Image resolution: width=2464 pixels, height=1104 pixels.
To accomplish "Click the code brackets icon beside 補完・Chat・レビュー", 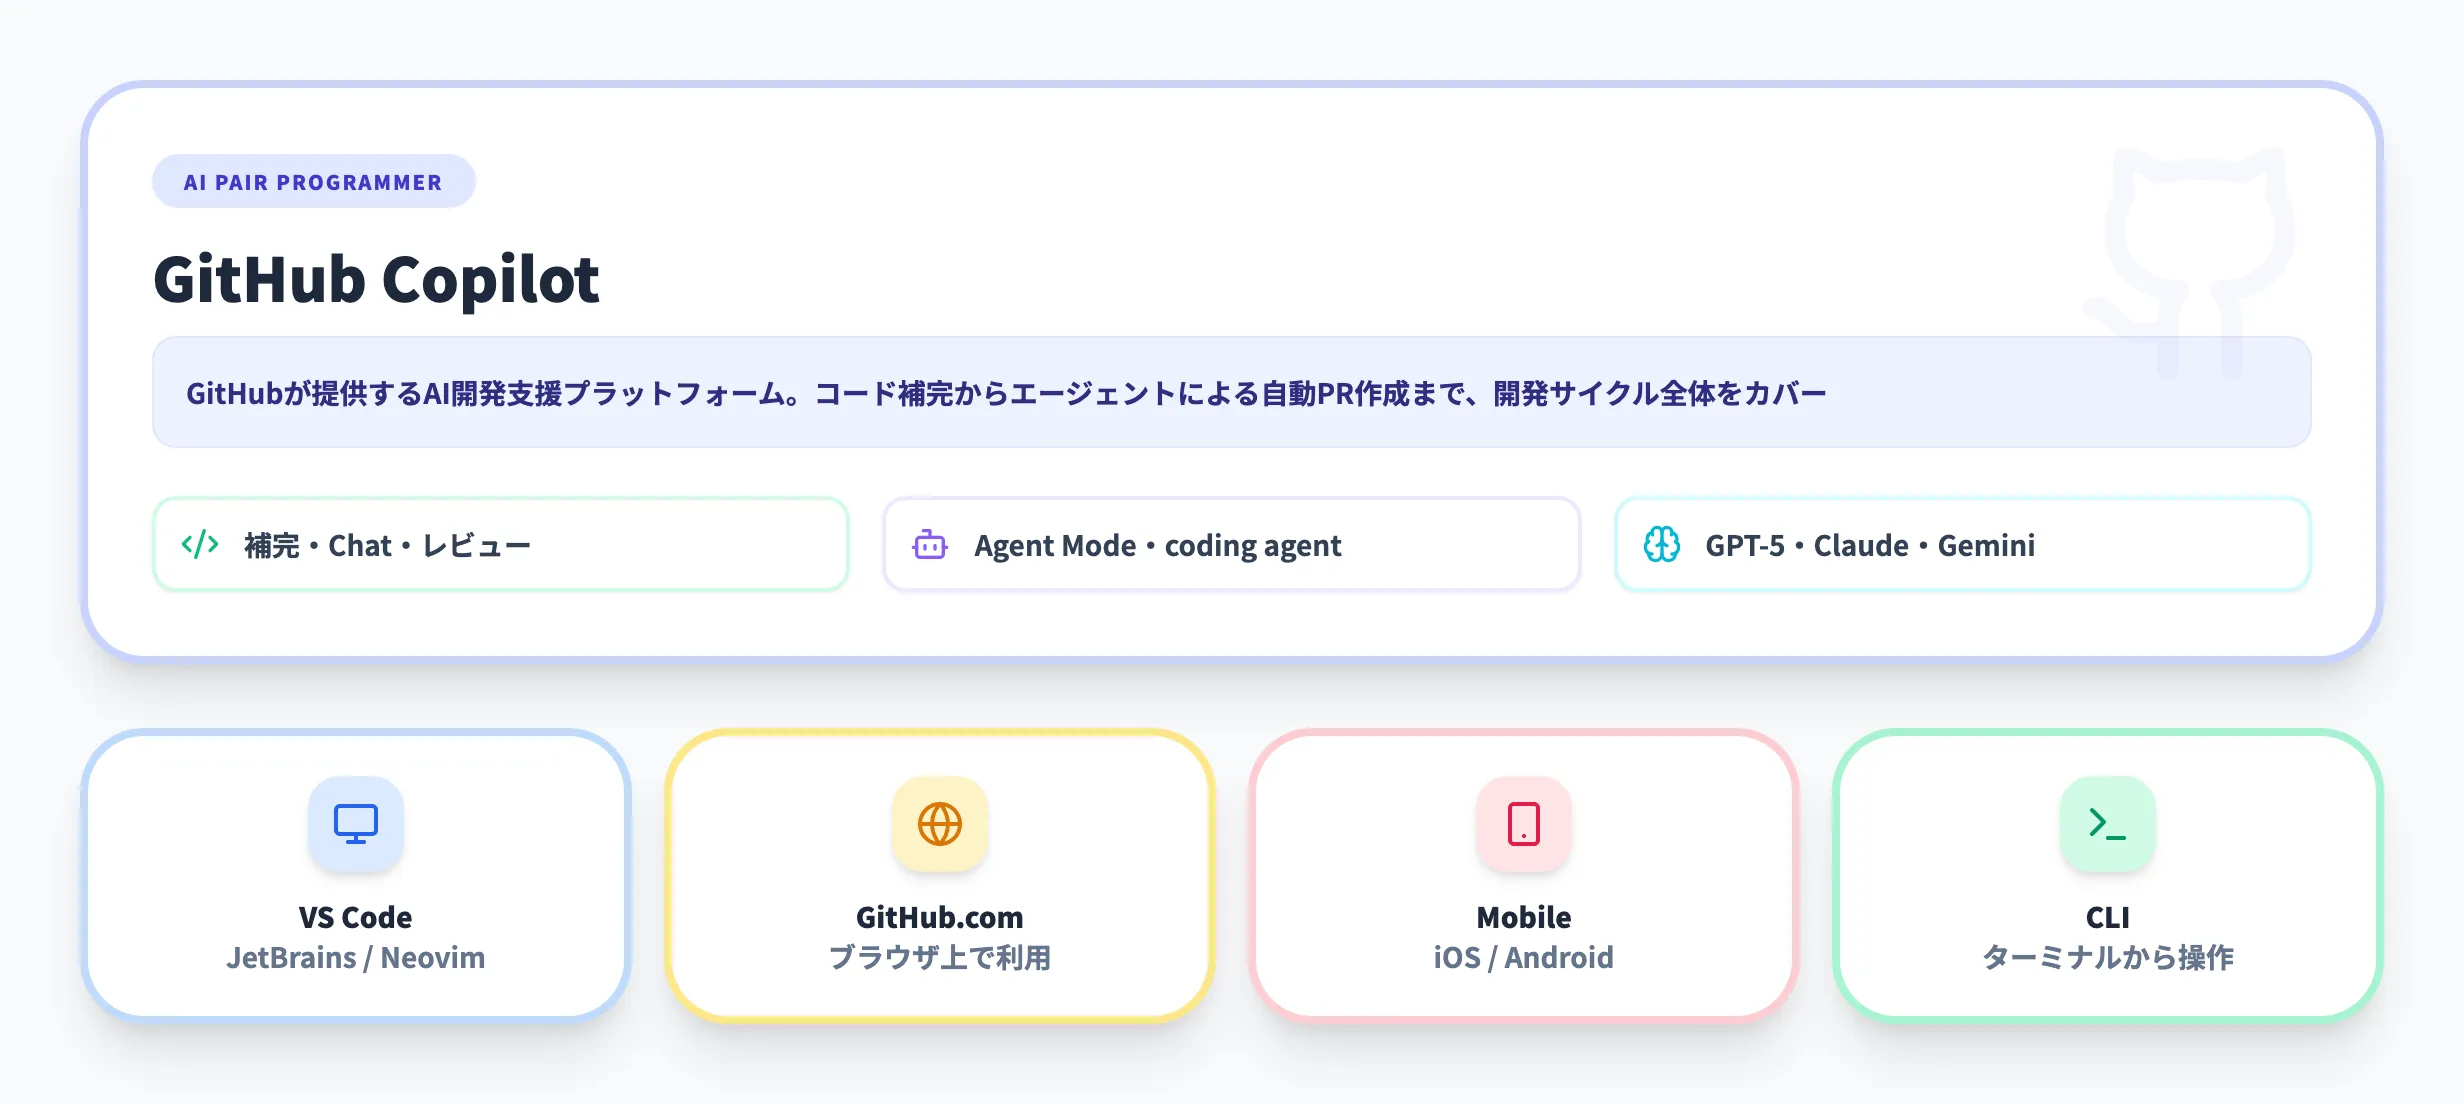I will coord(199,544).
